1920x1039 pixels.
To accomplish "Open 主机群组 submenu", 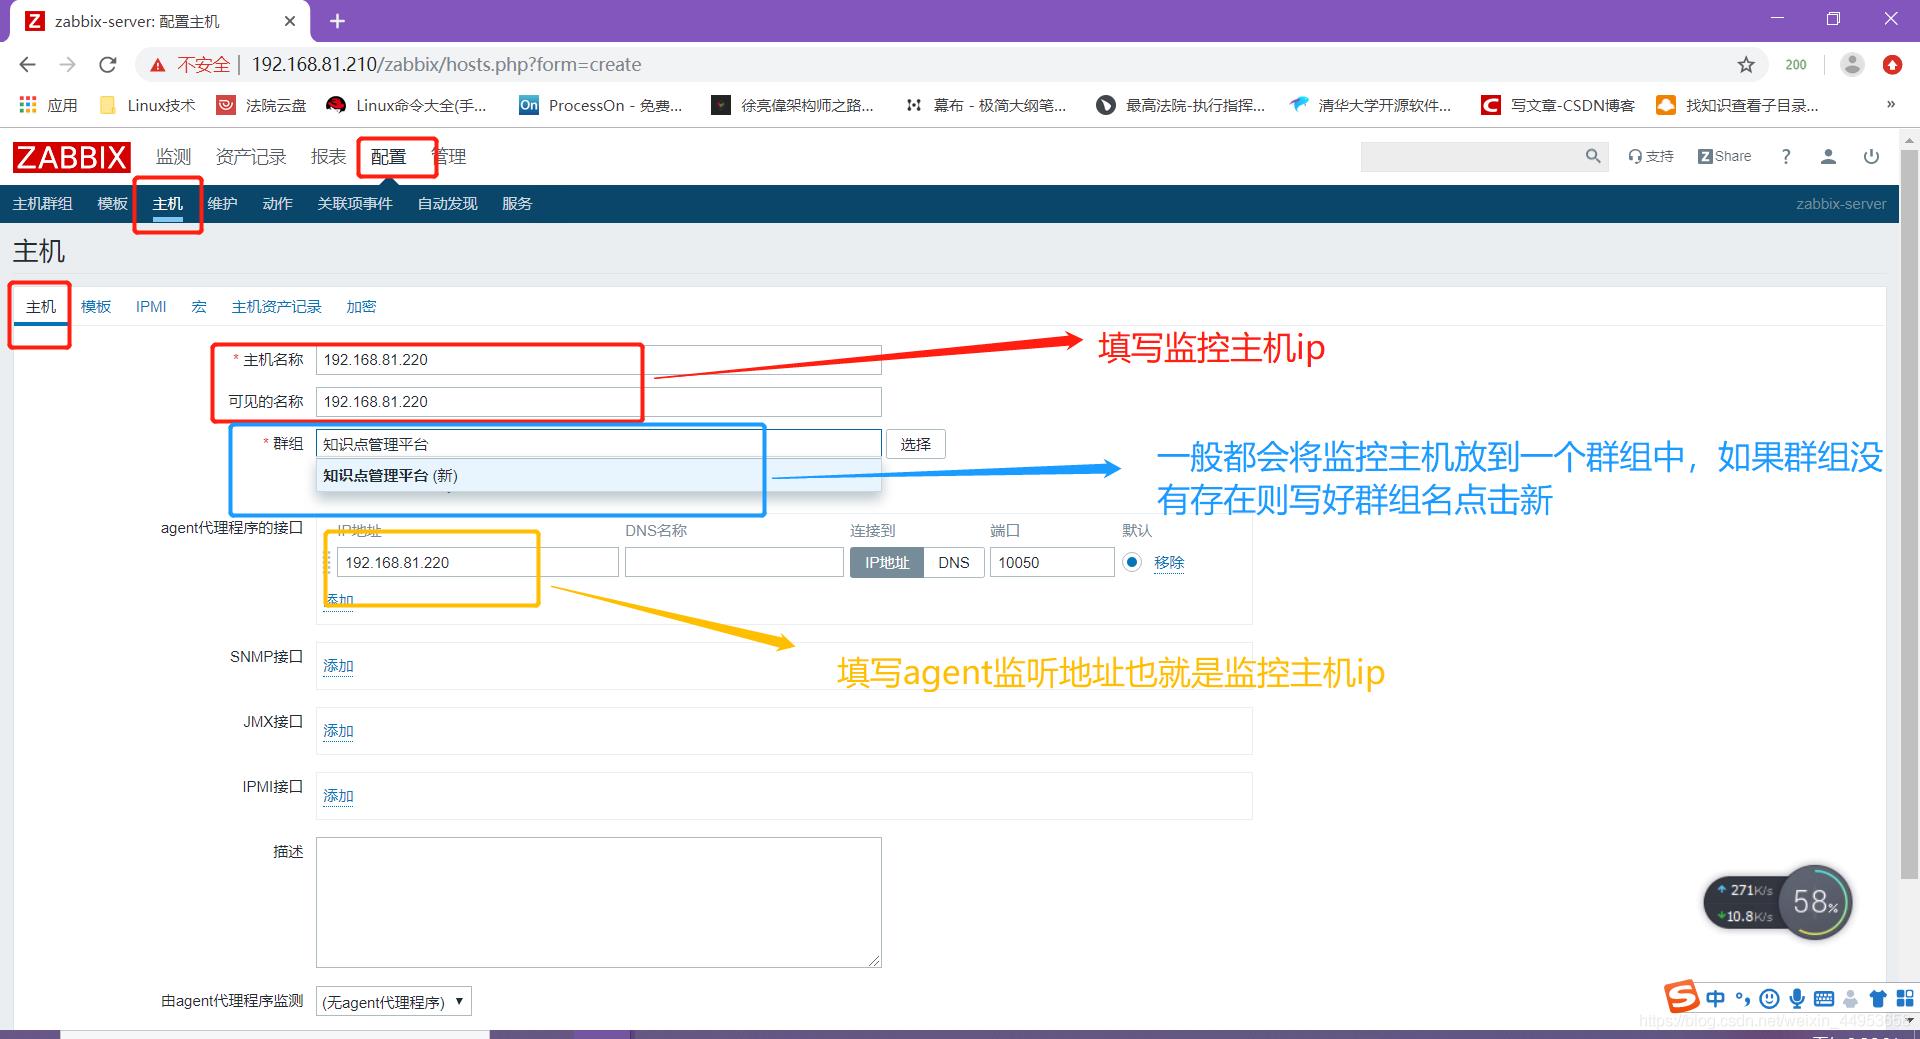I will pos(42,204).
